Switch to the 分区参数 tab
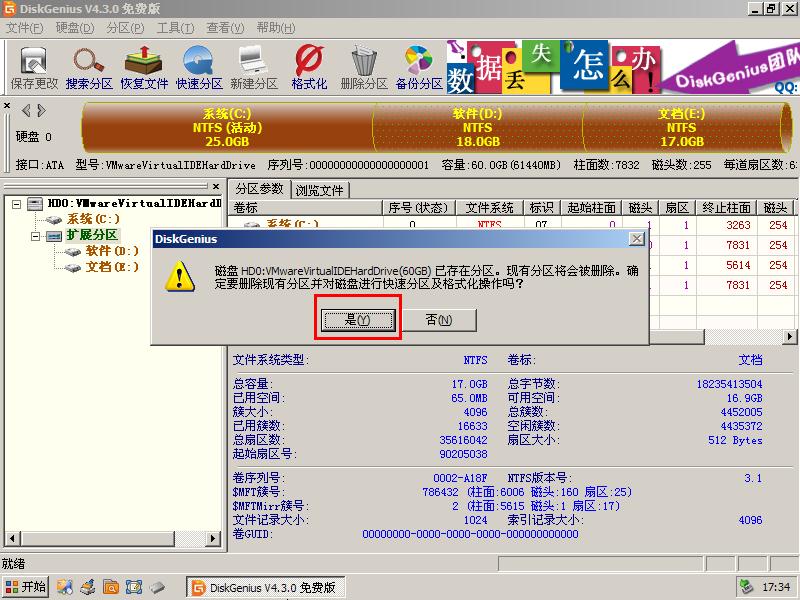 tap(259, 189)
